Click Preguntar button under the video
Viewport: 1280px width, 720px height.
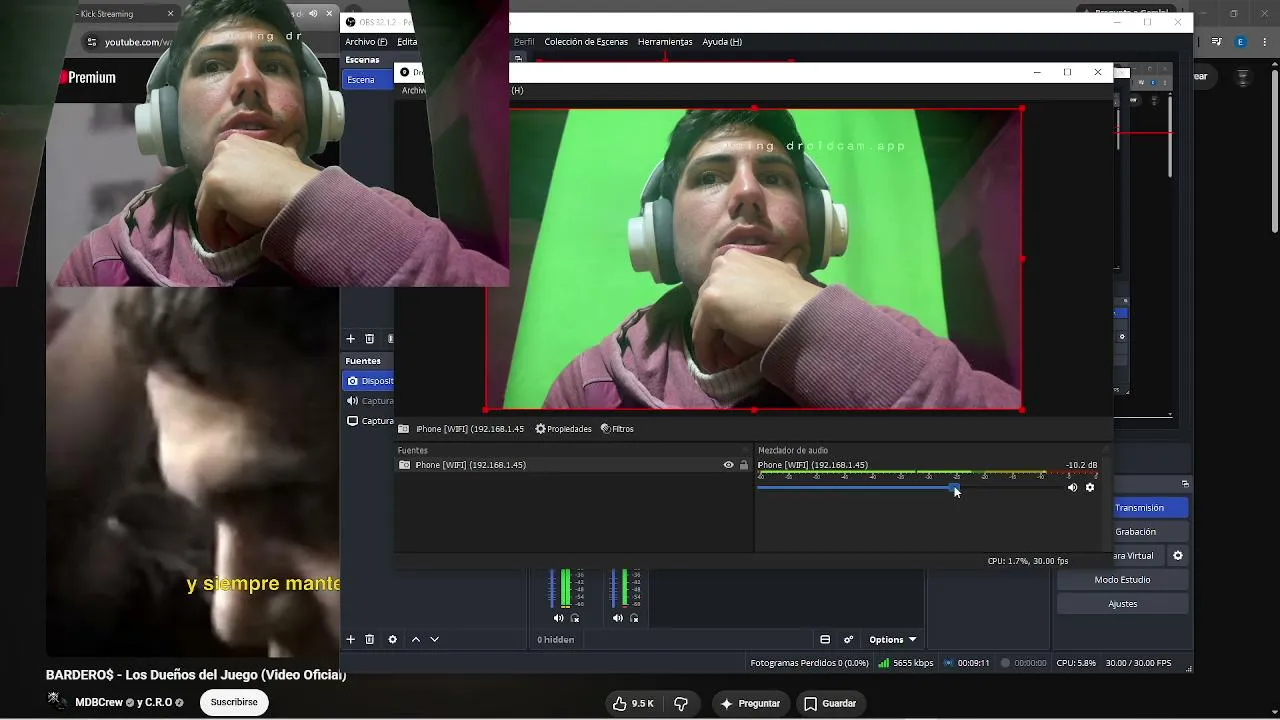750,704
